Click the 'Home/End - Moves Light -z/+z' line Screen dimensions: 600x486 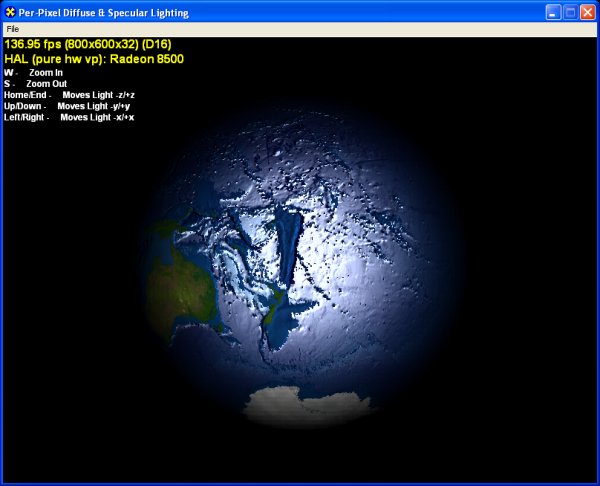click(69, 95)
